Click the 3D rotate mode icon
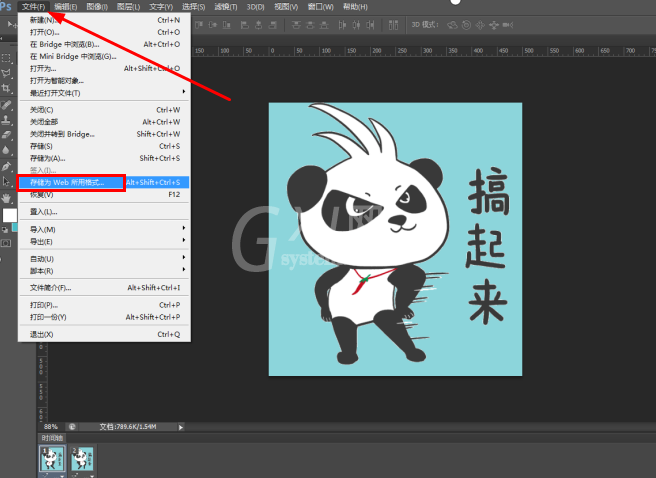Screen dimensions: 656x478 [x=452, y=25]
